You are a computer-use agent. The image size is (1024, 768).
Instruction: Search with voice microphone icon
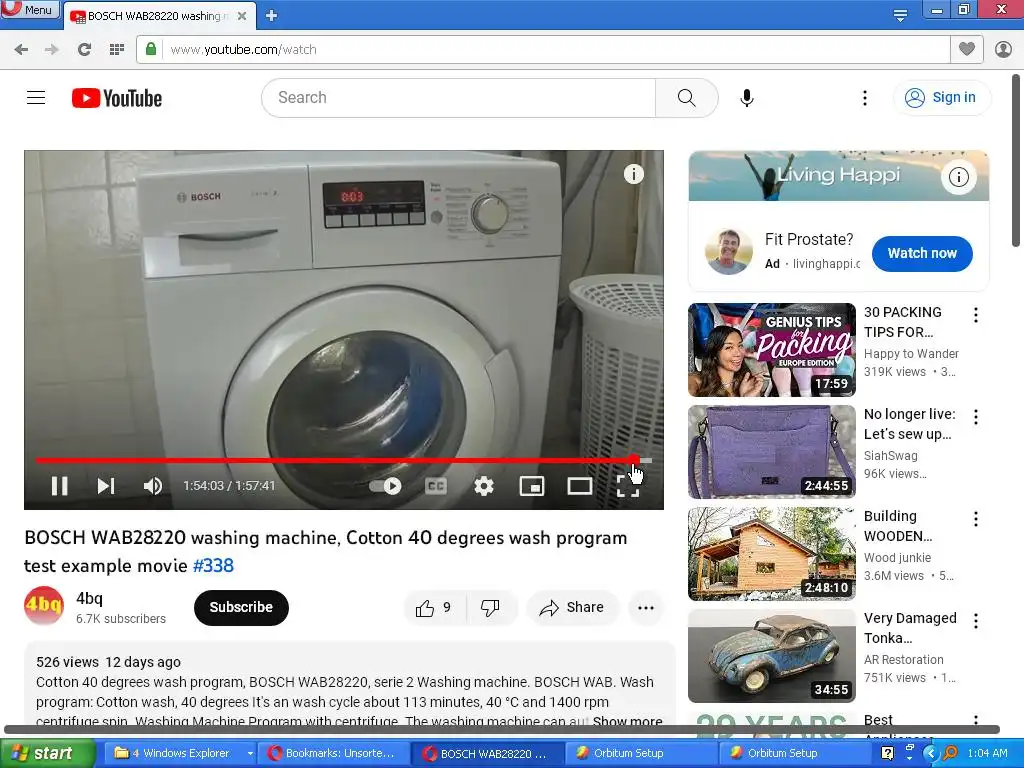pos(746,98)
